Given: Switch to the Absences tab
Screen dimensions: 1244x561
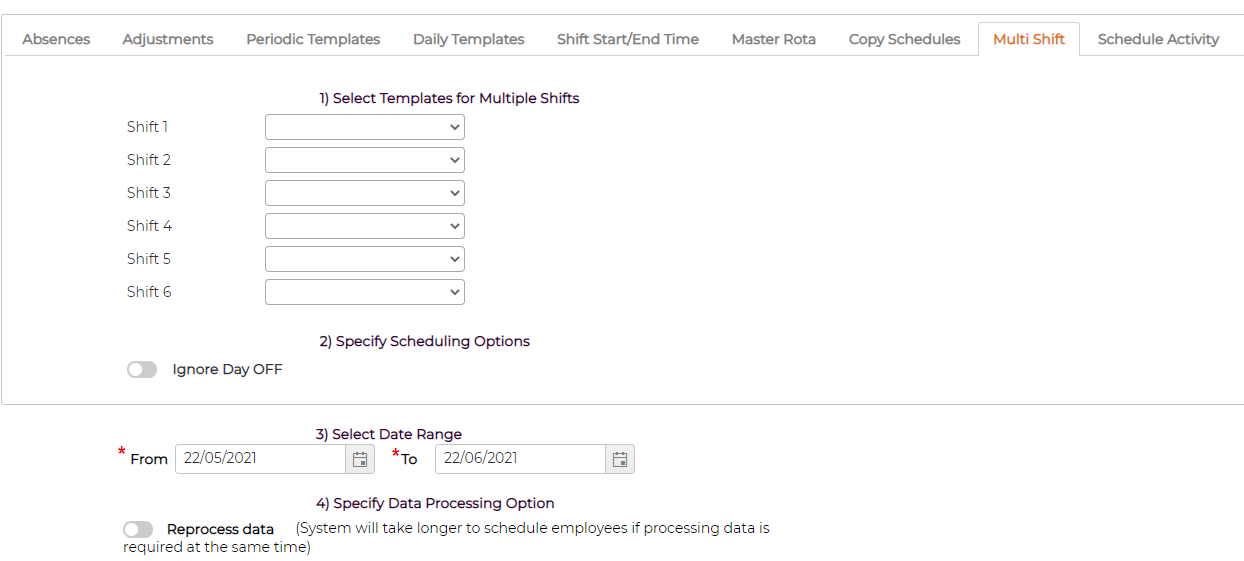Looking at the screenshot, I should (x=56, y=39).
